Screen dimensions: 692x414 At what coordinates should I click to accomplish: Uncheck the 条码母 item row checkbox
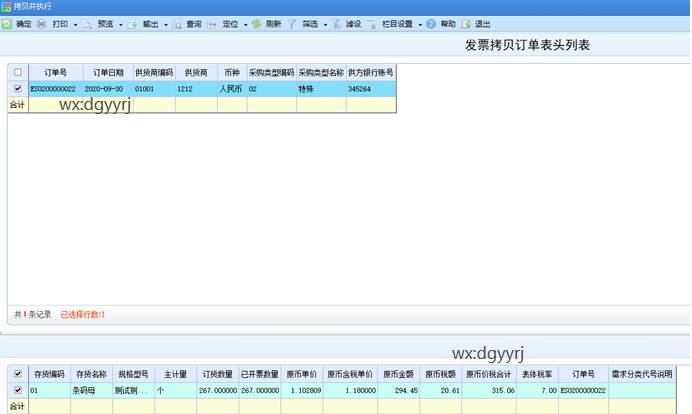coord(17,390)
